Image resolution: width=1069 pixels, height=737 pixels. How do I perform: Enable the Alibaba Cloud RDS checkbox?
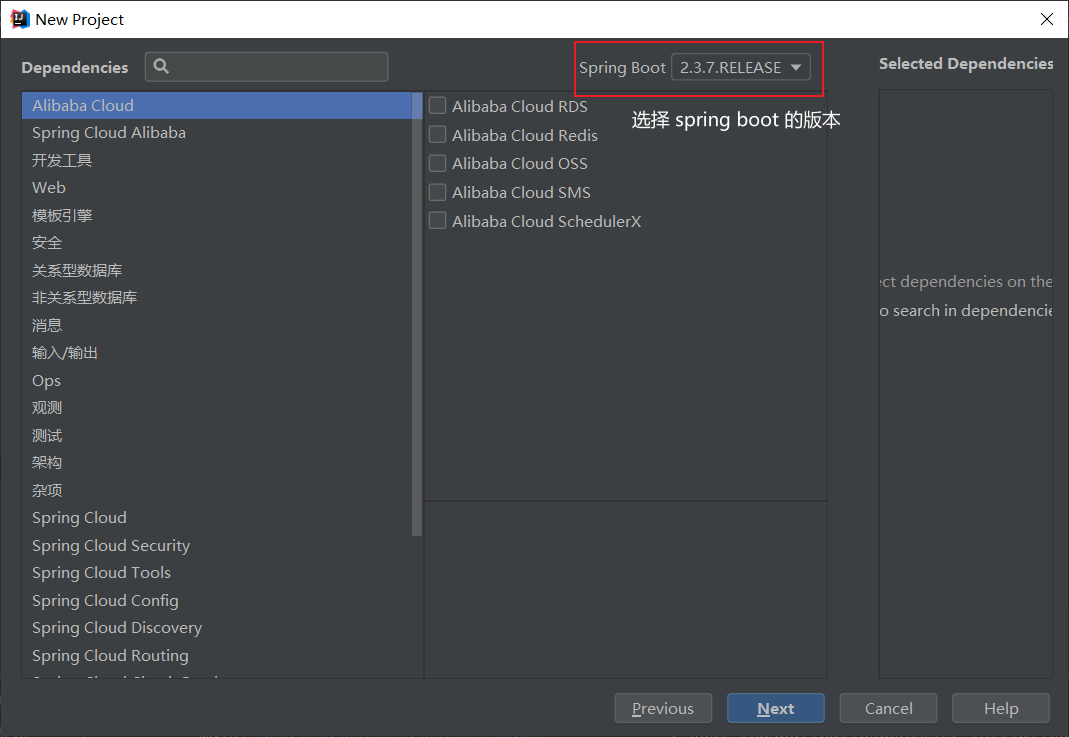pos(438,106)
